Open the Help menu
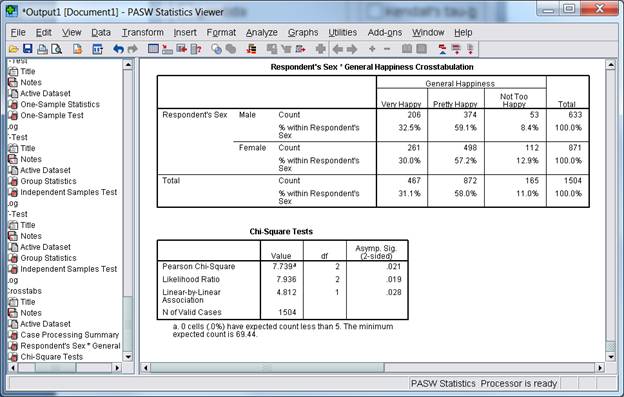 point(463,33)
